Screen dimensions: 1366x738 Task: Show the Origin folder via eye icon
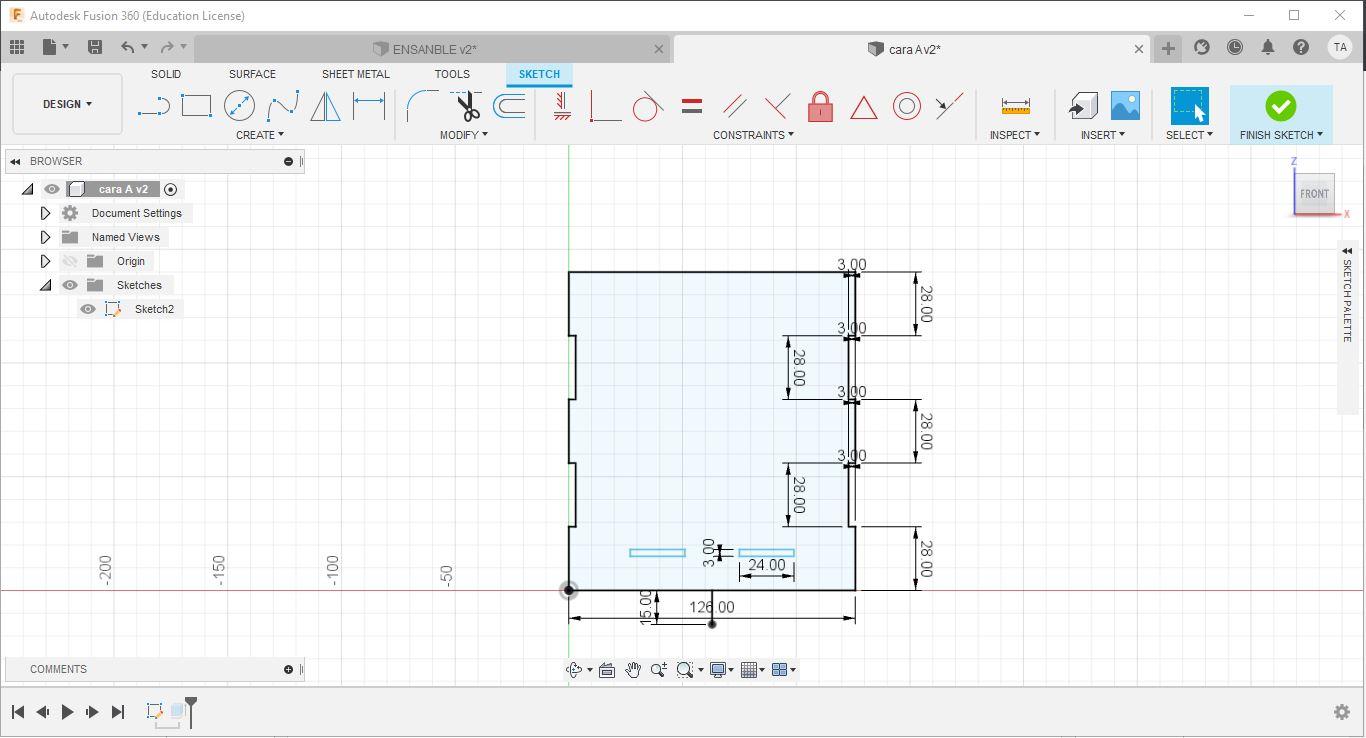(70, 261)
